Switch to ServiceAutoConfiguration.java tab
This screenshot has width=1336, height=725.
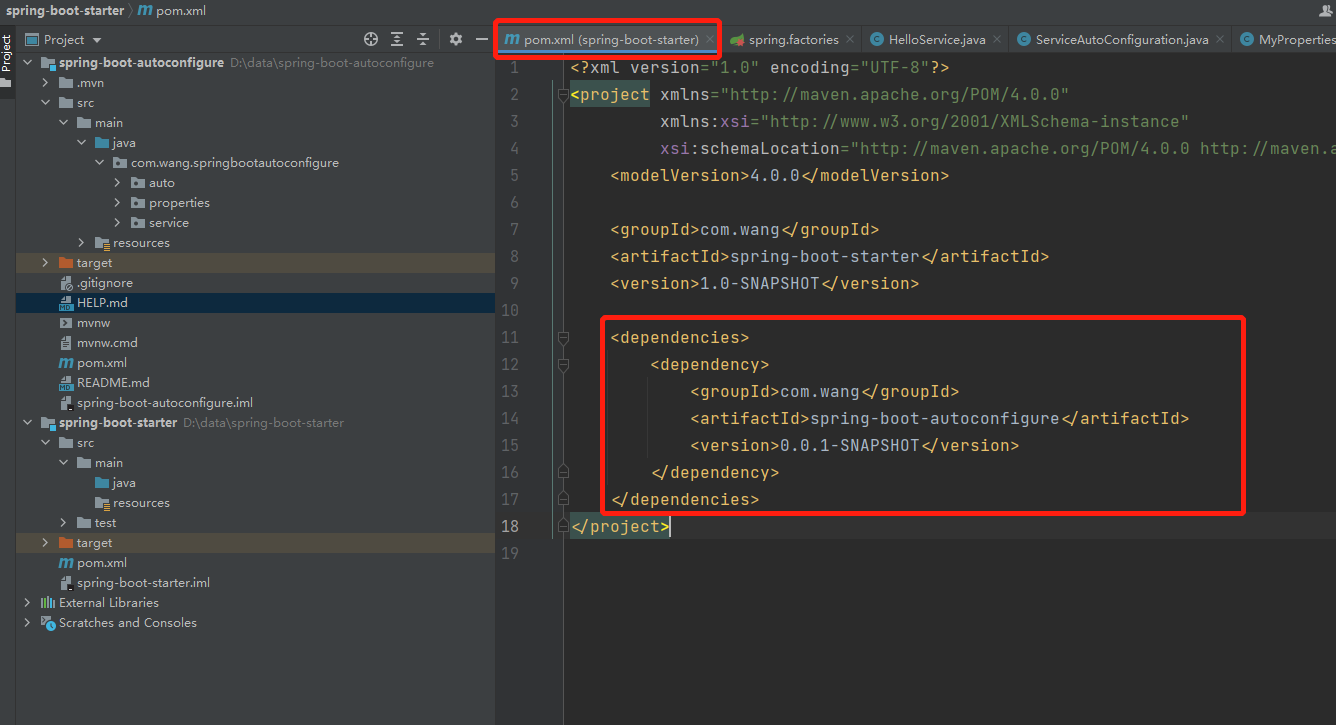tap(1121, 40)
